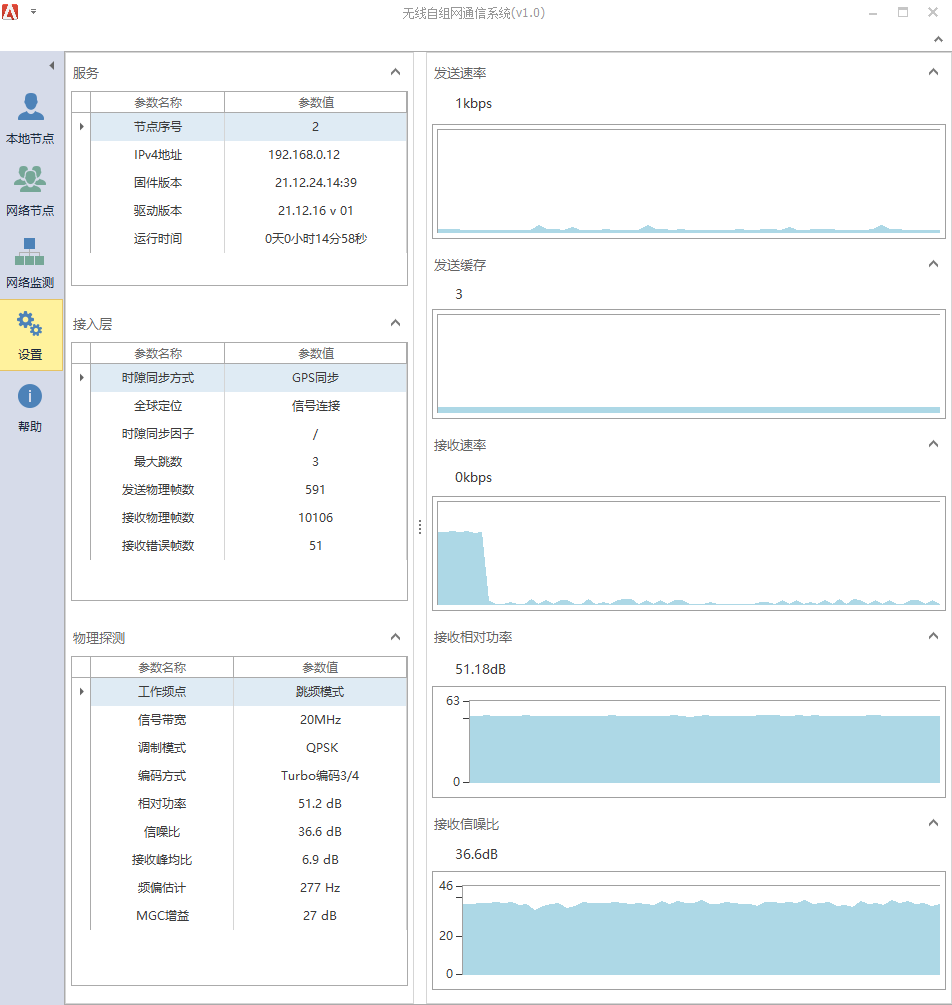Click the QPSK modulation value
This screenshot has width=952, height=1005.
point(320,748)
